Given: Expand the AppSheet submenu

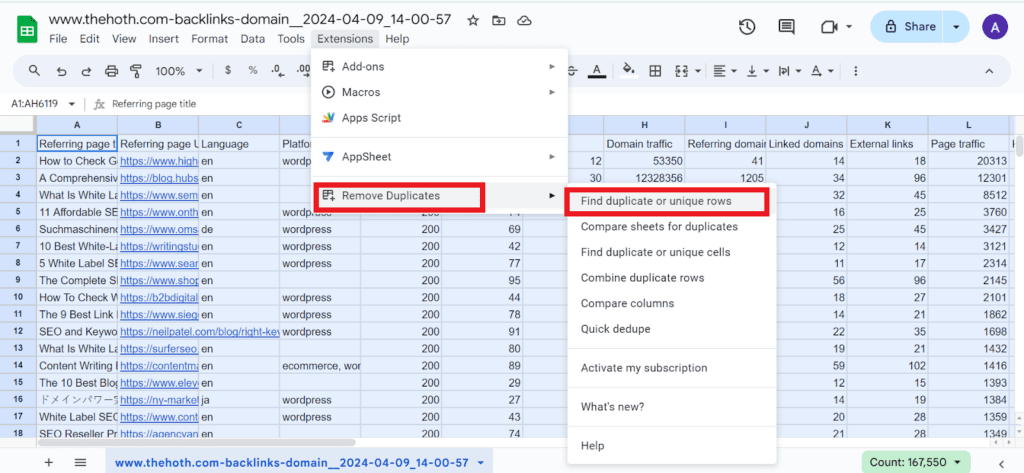Looking at the screenshot, I should coord(552,157).
